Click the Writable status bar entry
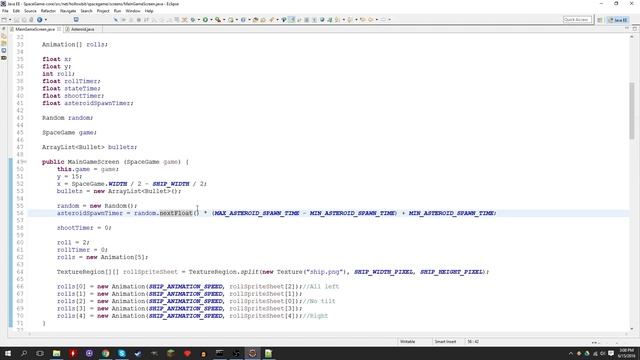Image resolution: width=640 pixels, height=360 pixels. point(407,342)
